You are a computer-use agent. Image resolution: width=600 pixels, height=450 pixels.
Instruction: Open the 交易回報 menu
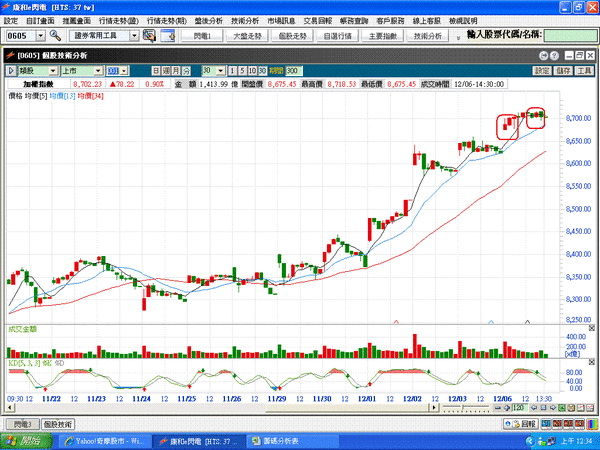(x=318, y=21)
